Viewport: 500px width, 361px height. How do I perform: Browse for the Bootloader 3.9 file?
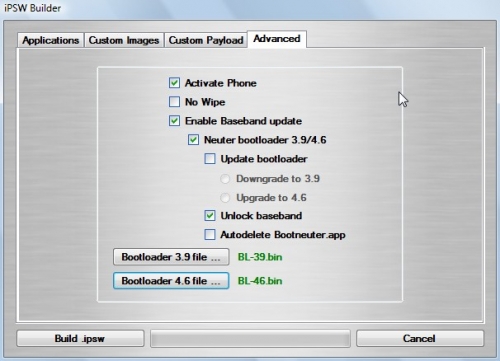[x=171, y=257]
